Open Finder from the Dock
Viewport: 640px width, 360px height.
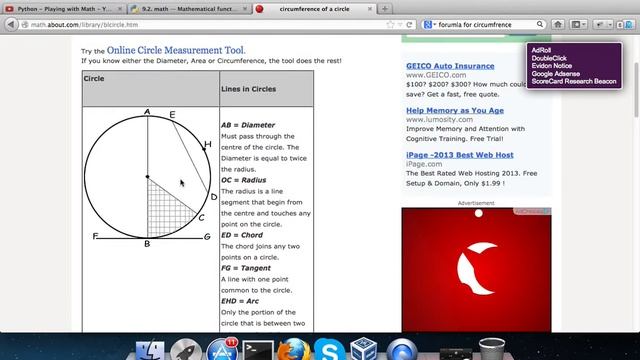click(x=150, y=351)
